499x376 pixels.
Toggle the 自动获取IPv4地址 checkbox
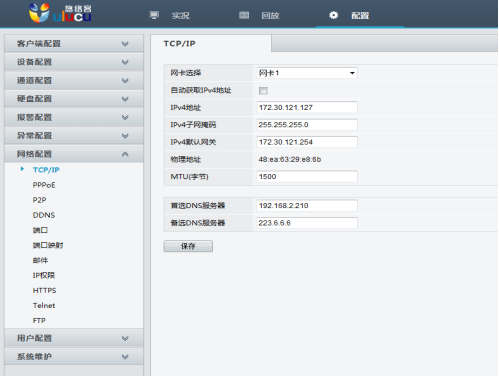263,91
